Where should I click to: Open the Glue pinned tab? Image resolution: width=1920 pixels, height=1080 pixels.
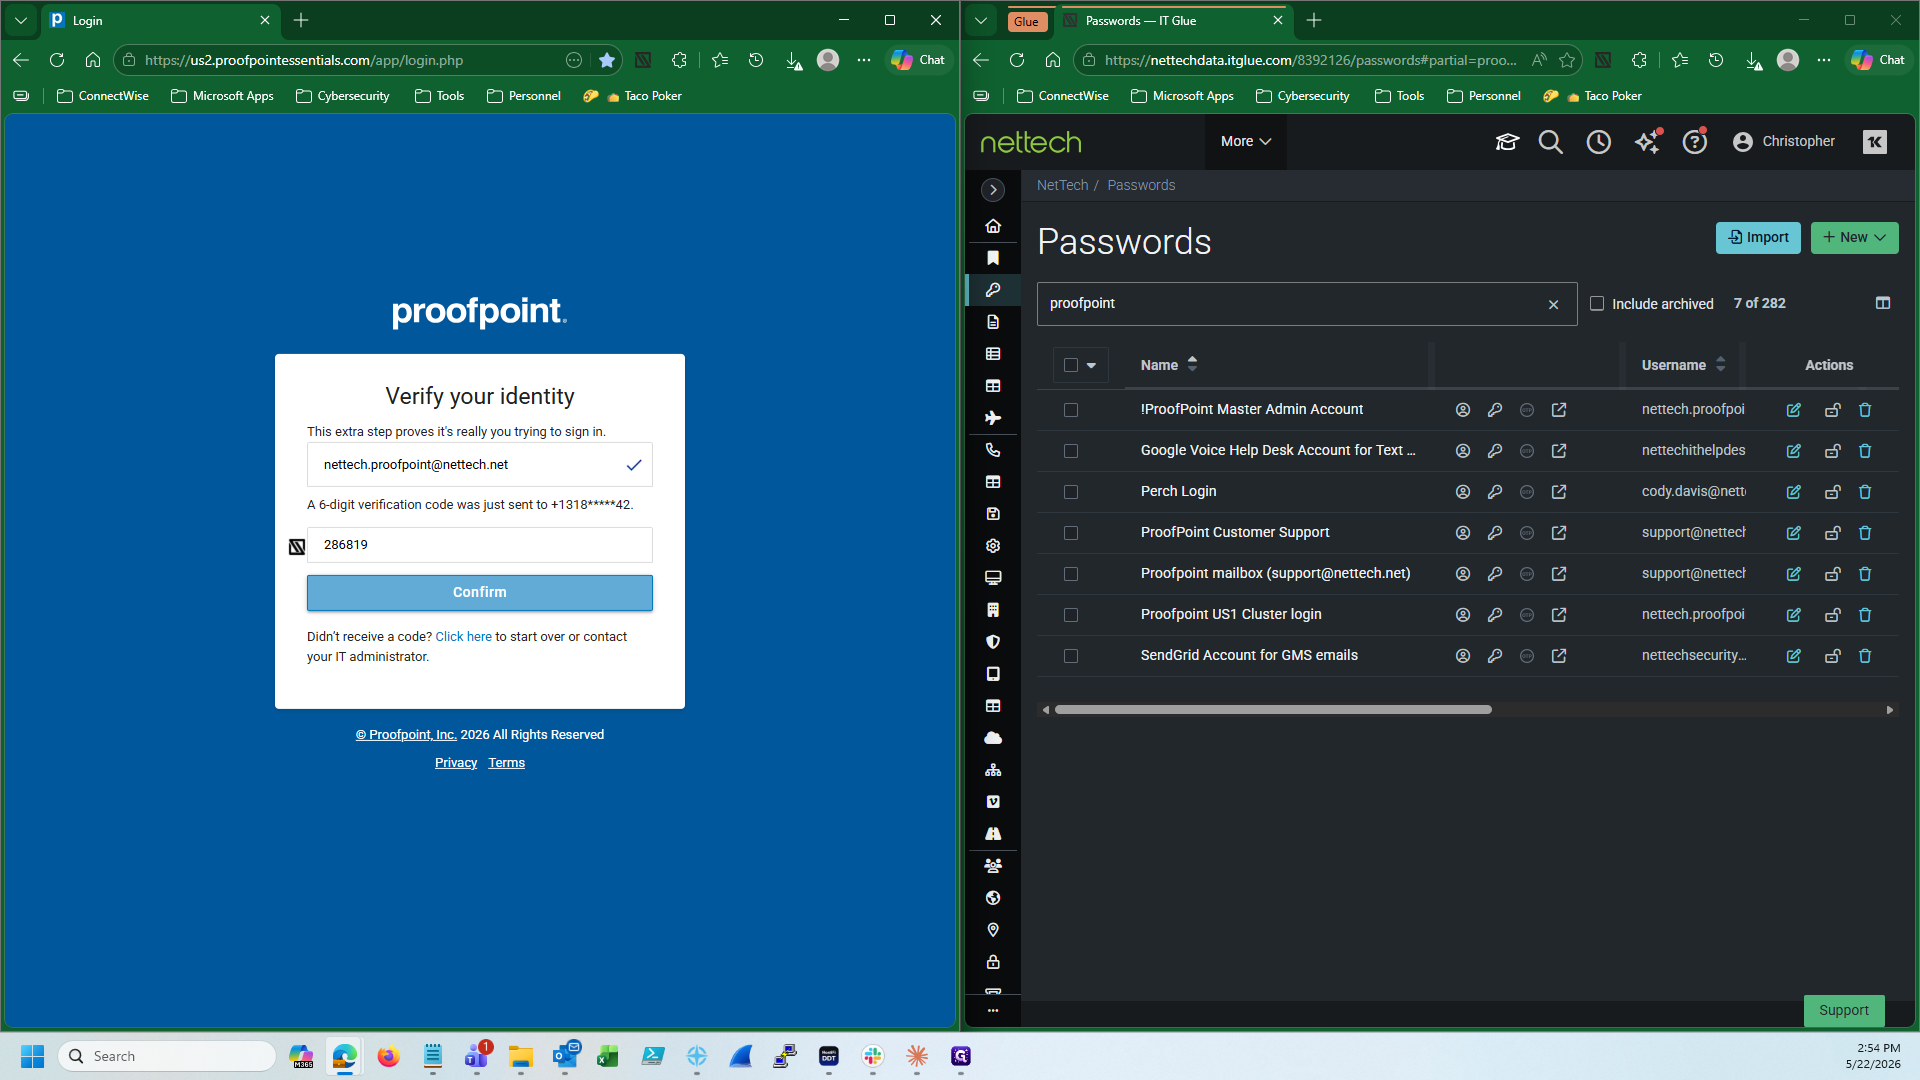click(x=1026, y=22)
